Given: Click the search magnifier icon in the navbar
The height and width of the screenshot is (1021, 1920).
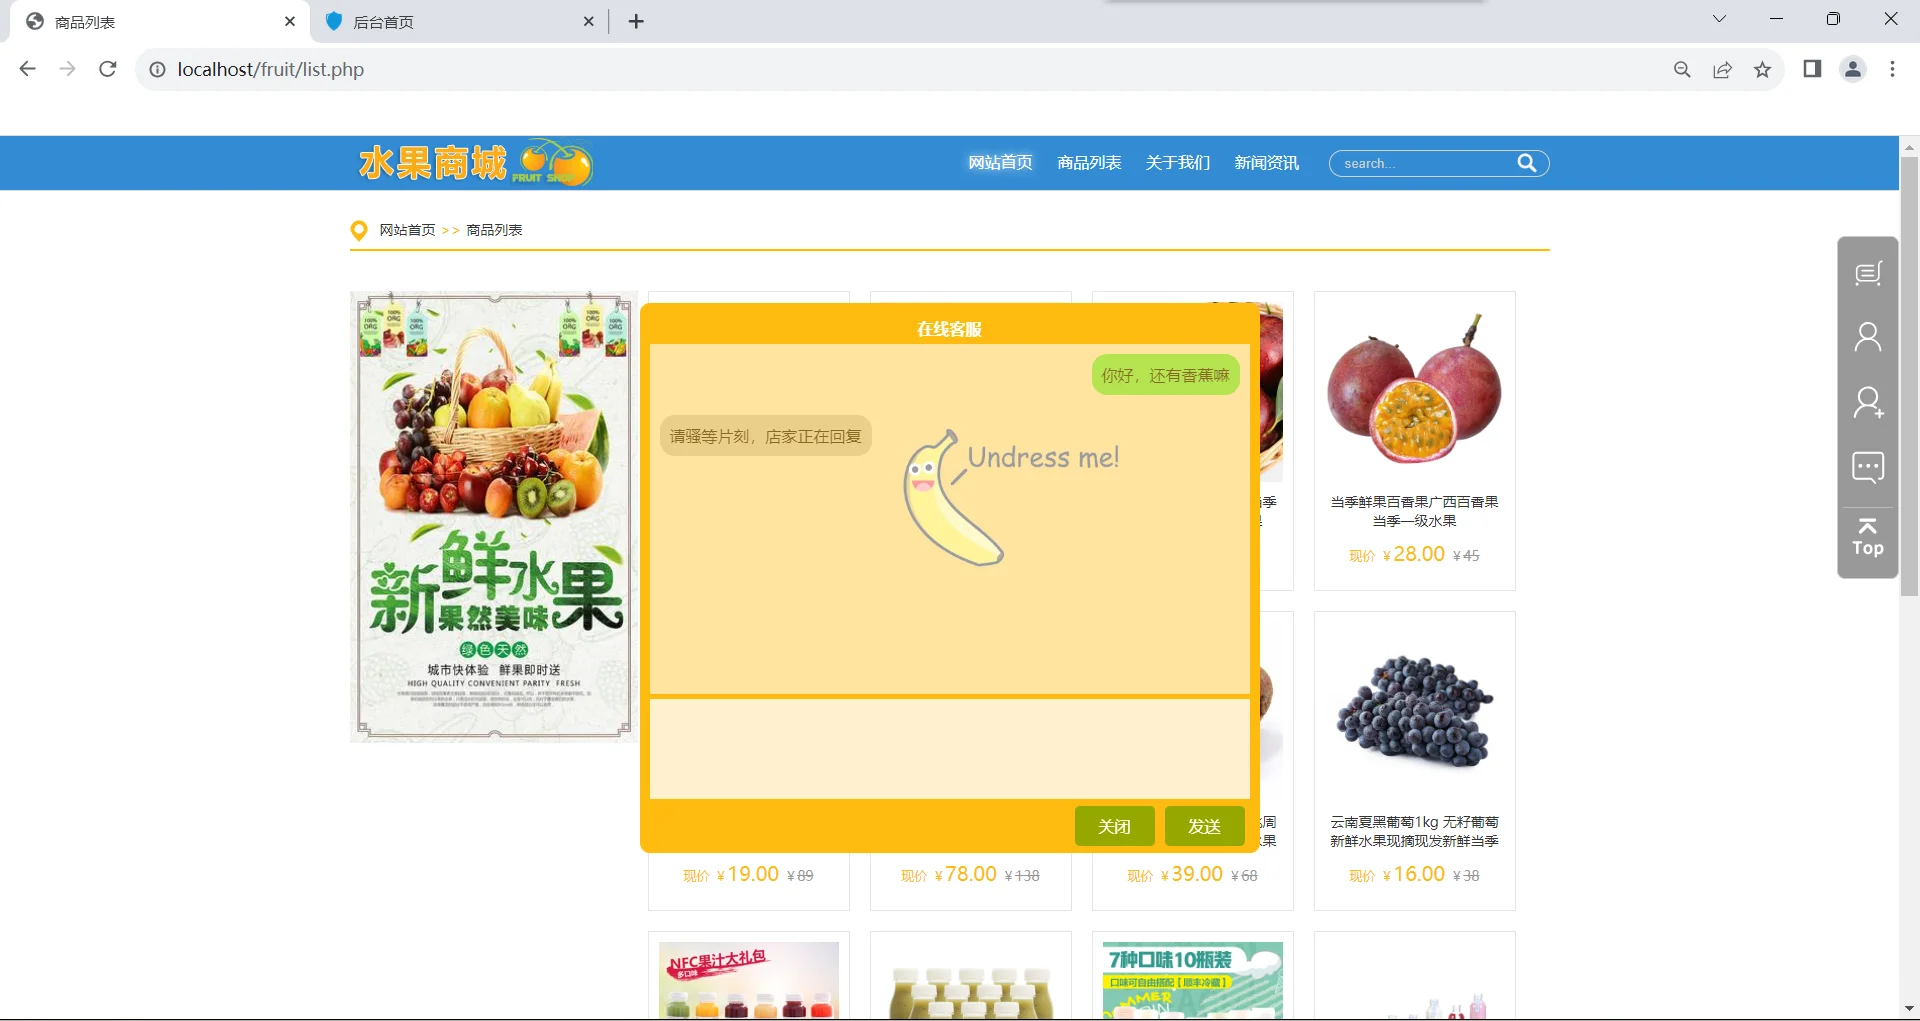Looking at the screenshot, I should point(1527,163).
